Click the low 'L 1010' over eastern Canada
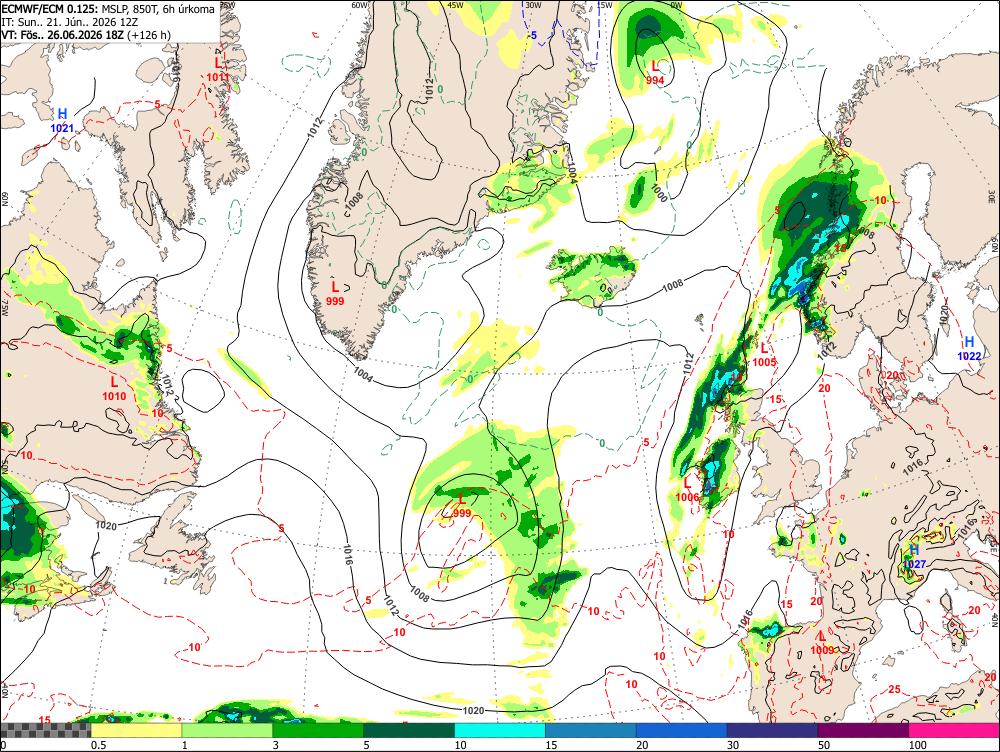This screenshot has height=752, width=1000. [x=114, y=388]
